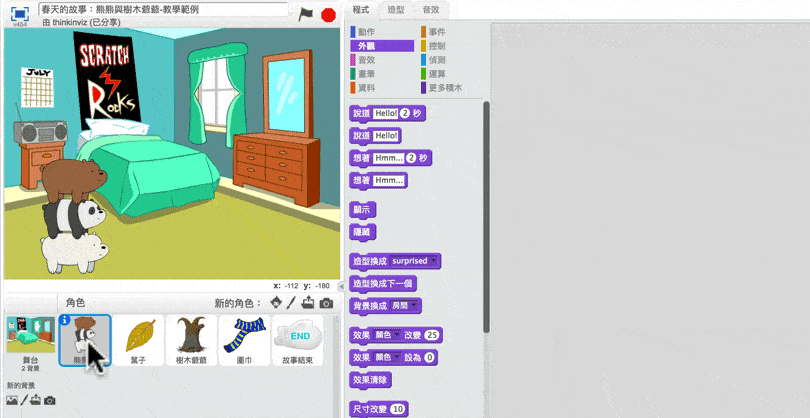Screen dimensions: 810x418
Task: Click Hello! field in second 說道 block
Action: coord(386,136)
